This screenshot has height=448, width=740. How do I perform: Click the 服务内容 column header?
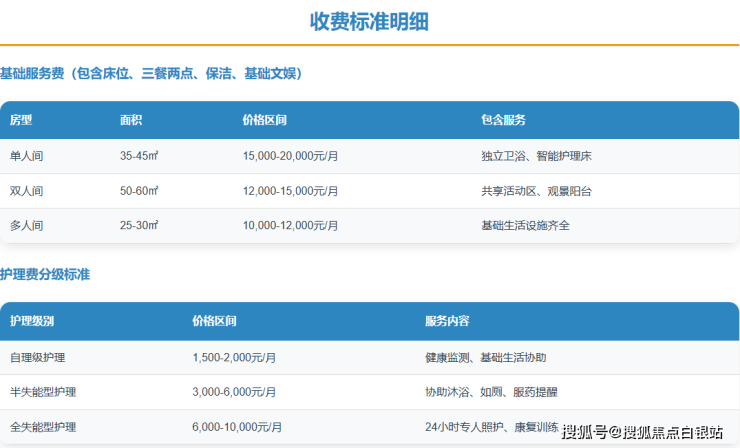pos(447,321)
